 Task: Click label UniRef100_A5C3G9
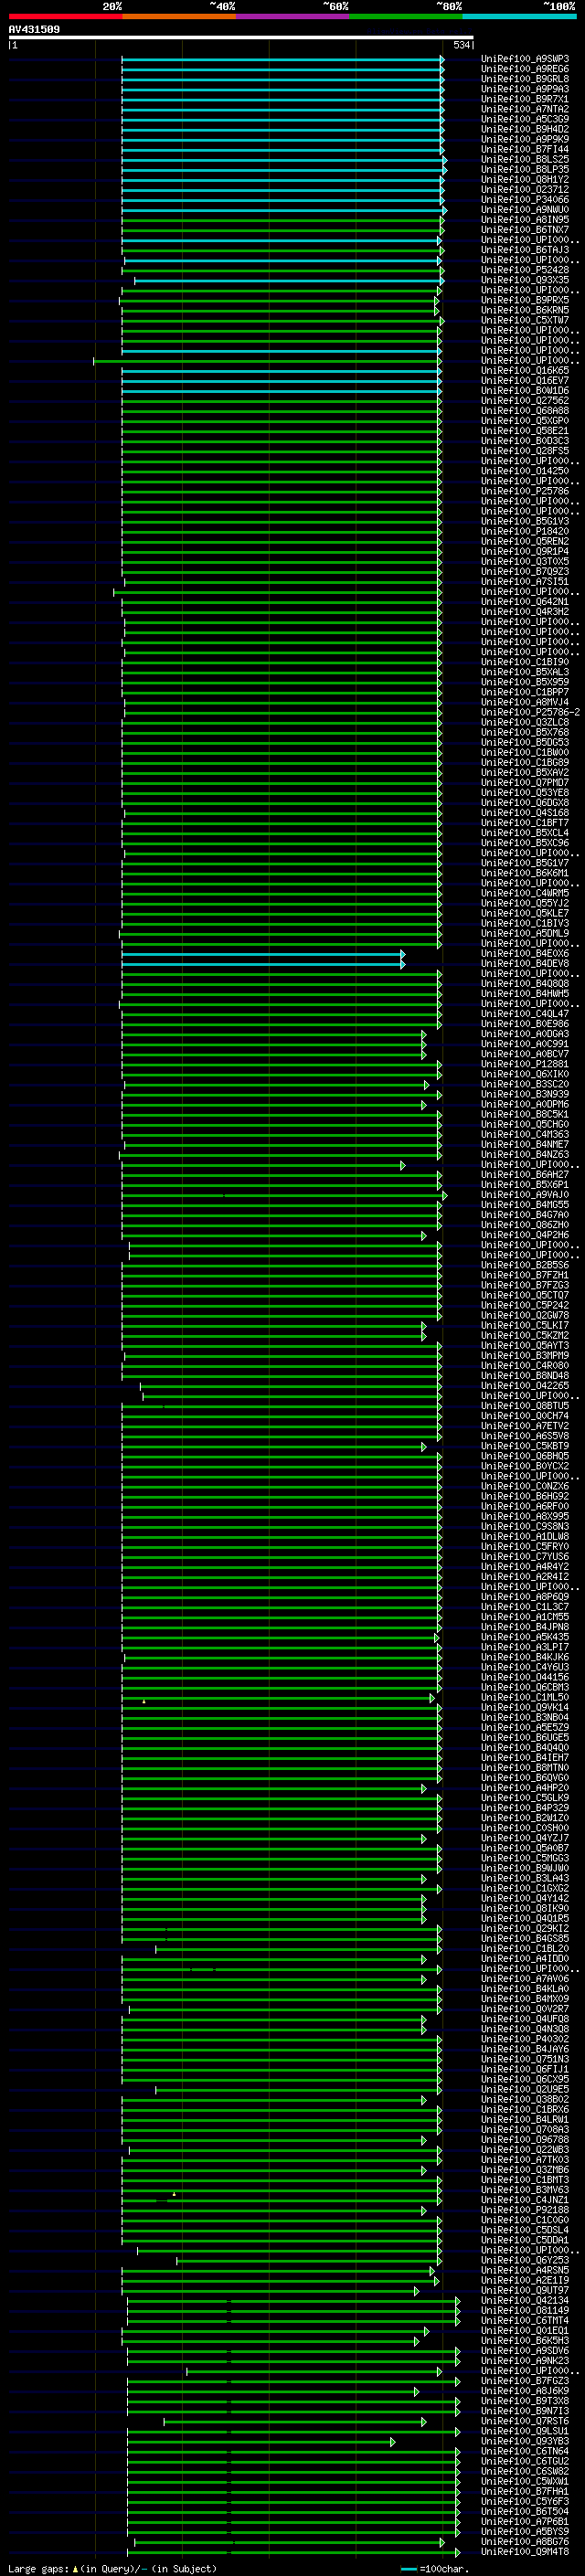pyautogui.click(x=525, y=119)
